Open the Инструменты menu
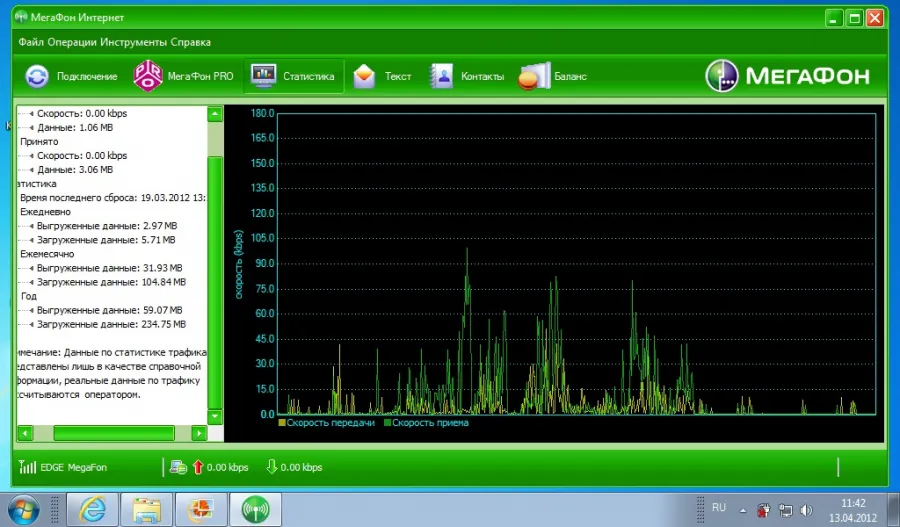The image size is (900, 527). coord(134,42)
